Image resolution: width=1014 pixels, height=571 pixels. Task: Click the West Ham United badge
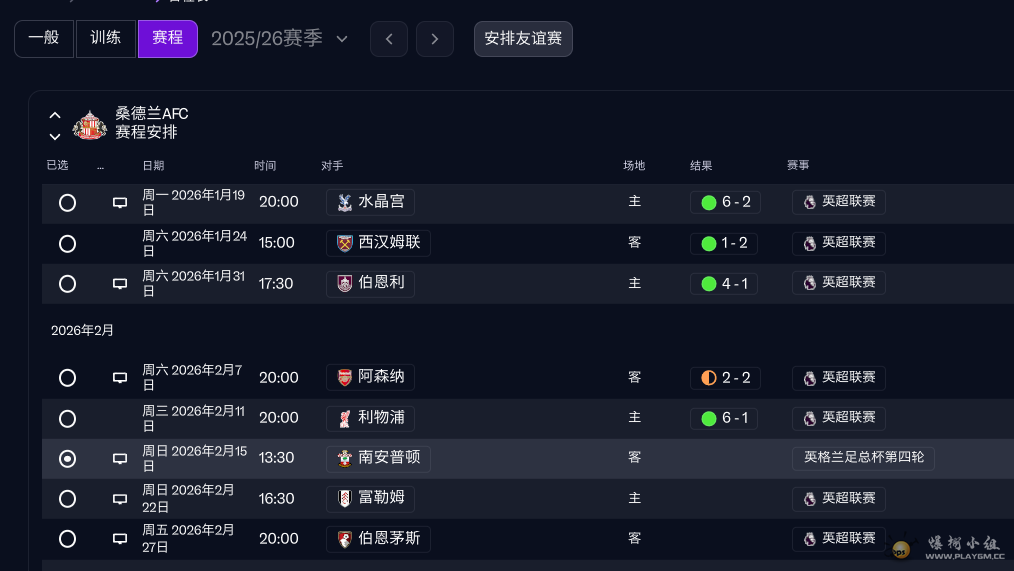(345, 243)
